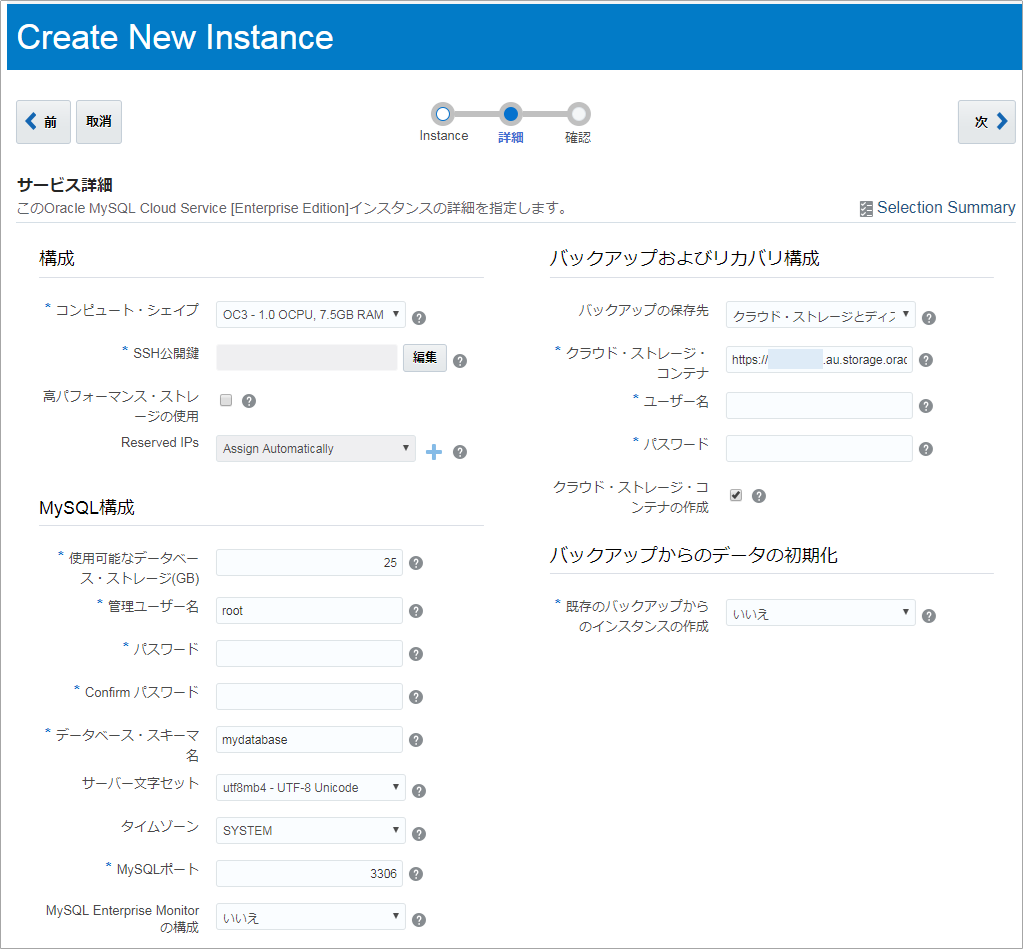Screen dimensions: 1023x949
Task: Click help icon for クラウド・ストレージ・コンテナの作成
Action: tap(759, 496)
